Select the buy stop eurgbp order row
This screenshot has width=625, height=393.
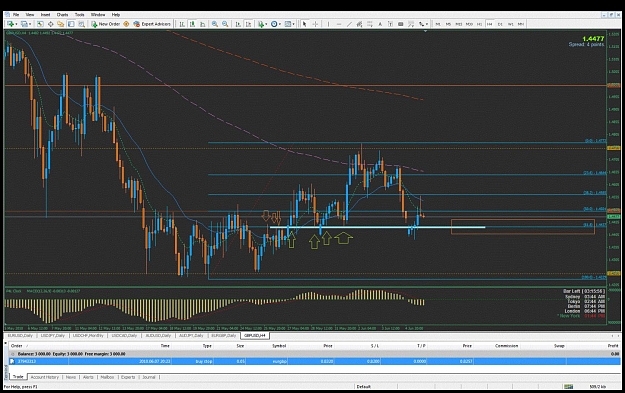tap(314, 361)
